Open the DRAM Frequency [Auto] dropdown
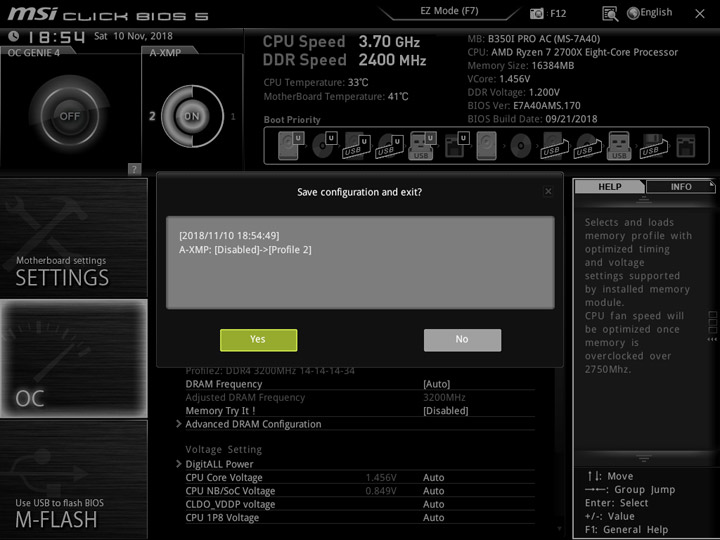The image size is (720, 540). point(436,384)
